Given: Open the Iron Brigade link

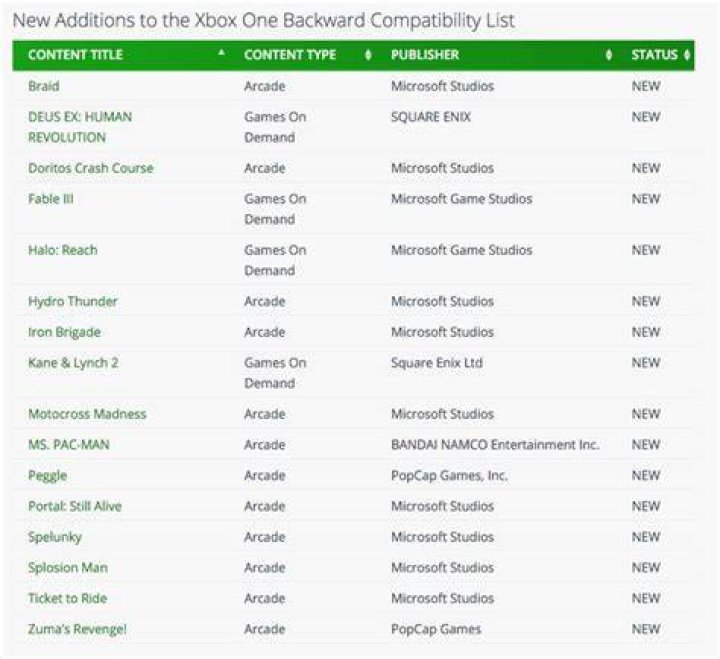Looking at the screenshot, I should (64, 332).
